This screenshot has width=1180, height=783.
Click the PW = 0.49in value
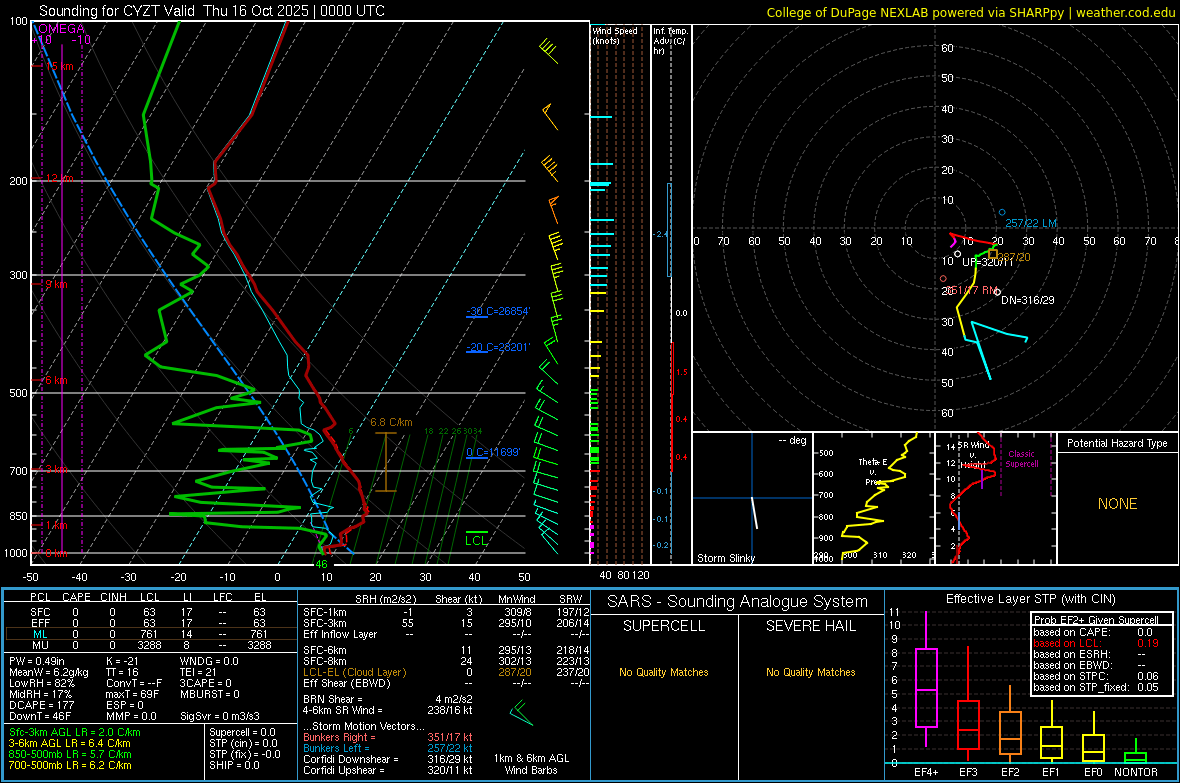(37, 661)
